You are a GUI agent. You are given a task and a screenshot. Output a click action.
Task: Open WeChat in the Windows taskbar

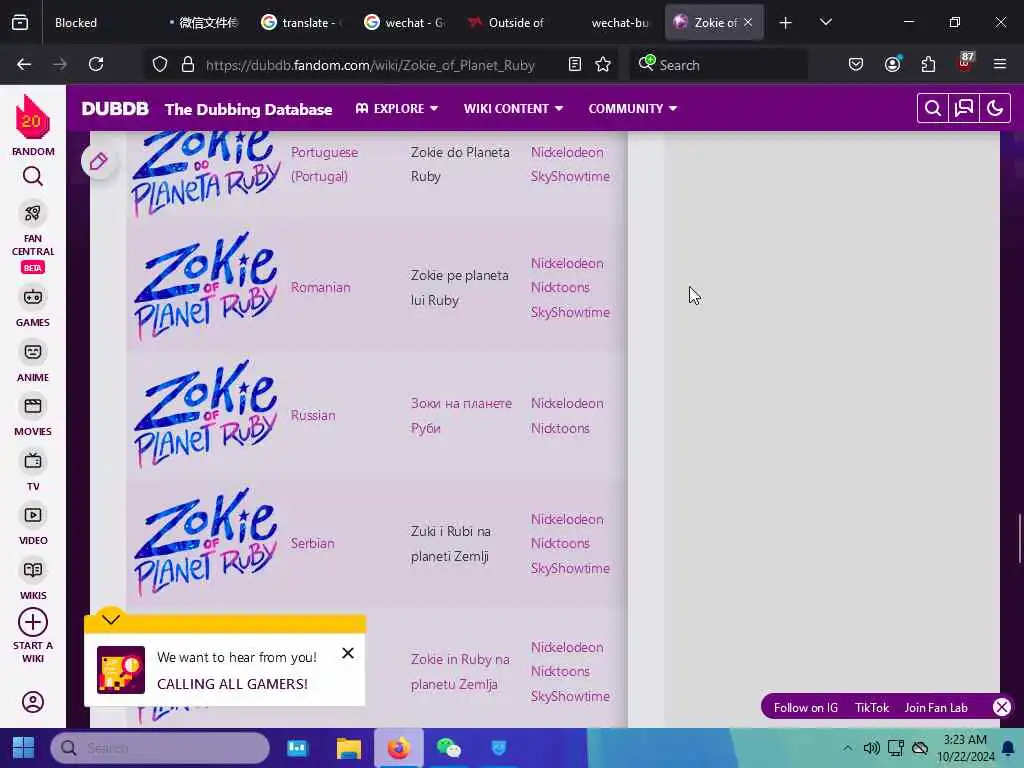pos(448,748)
